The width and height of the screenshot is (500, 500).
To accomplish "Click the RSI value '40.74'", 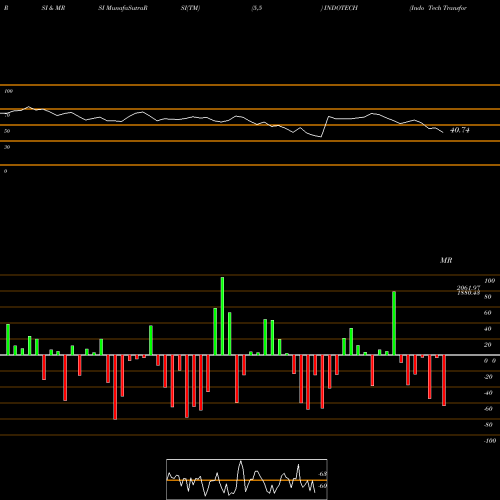I will coord(460,130).
